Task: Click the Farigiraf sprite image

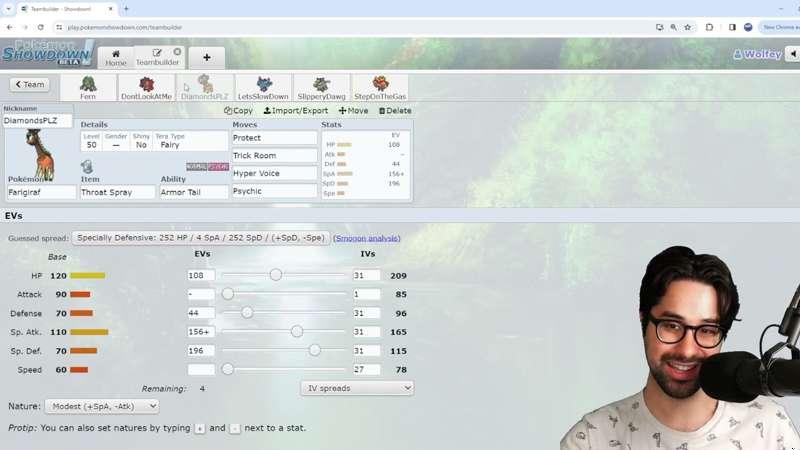Action: (39, 155)
